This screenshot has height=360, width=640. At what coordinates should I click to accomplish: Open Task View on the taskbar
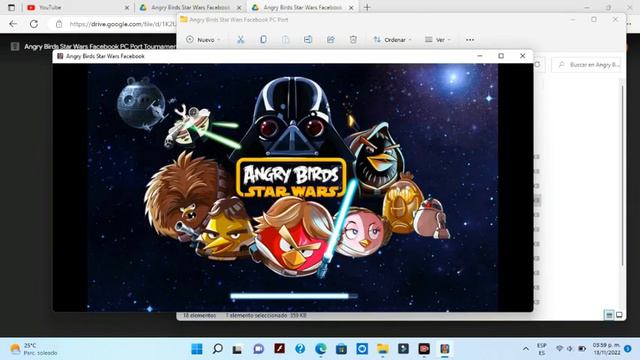point(238,349)
